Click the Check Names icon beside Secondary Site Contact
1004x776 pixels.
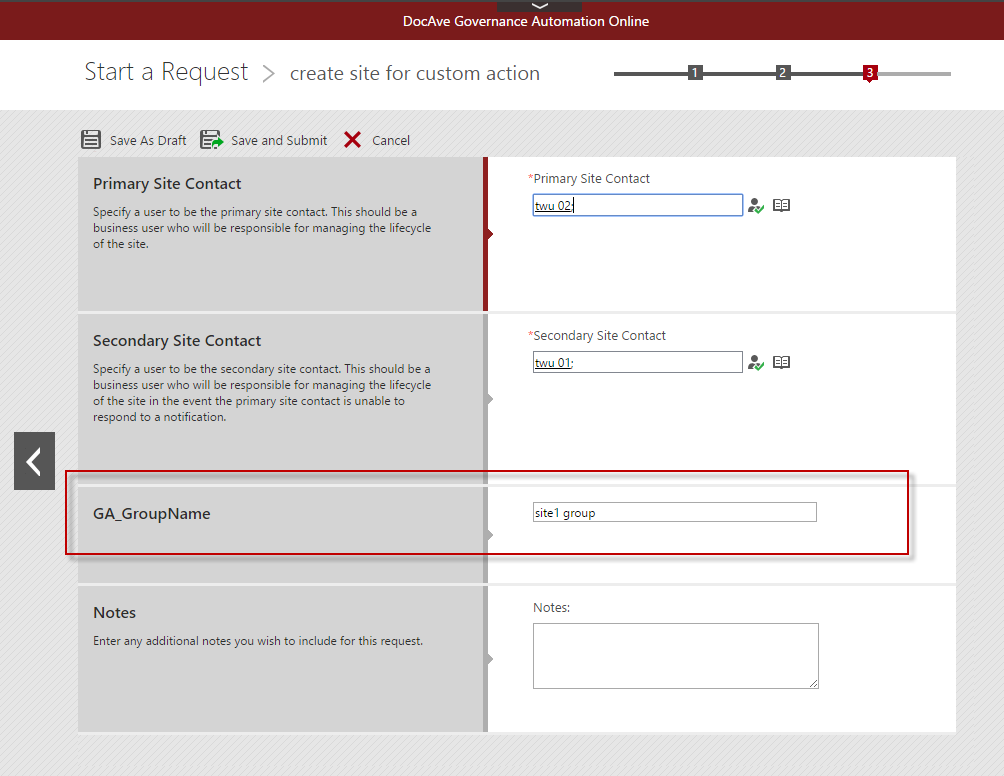click(756, 362)
